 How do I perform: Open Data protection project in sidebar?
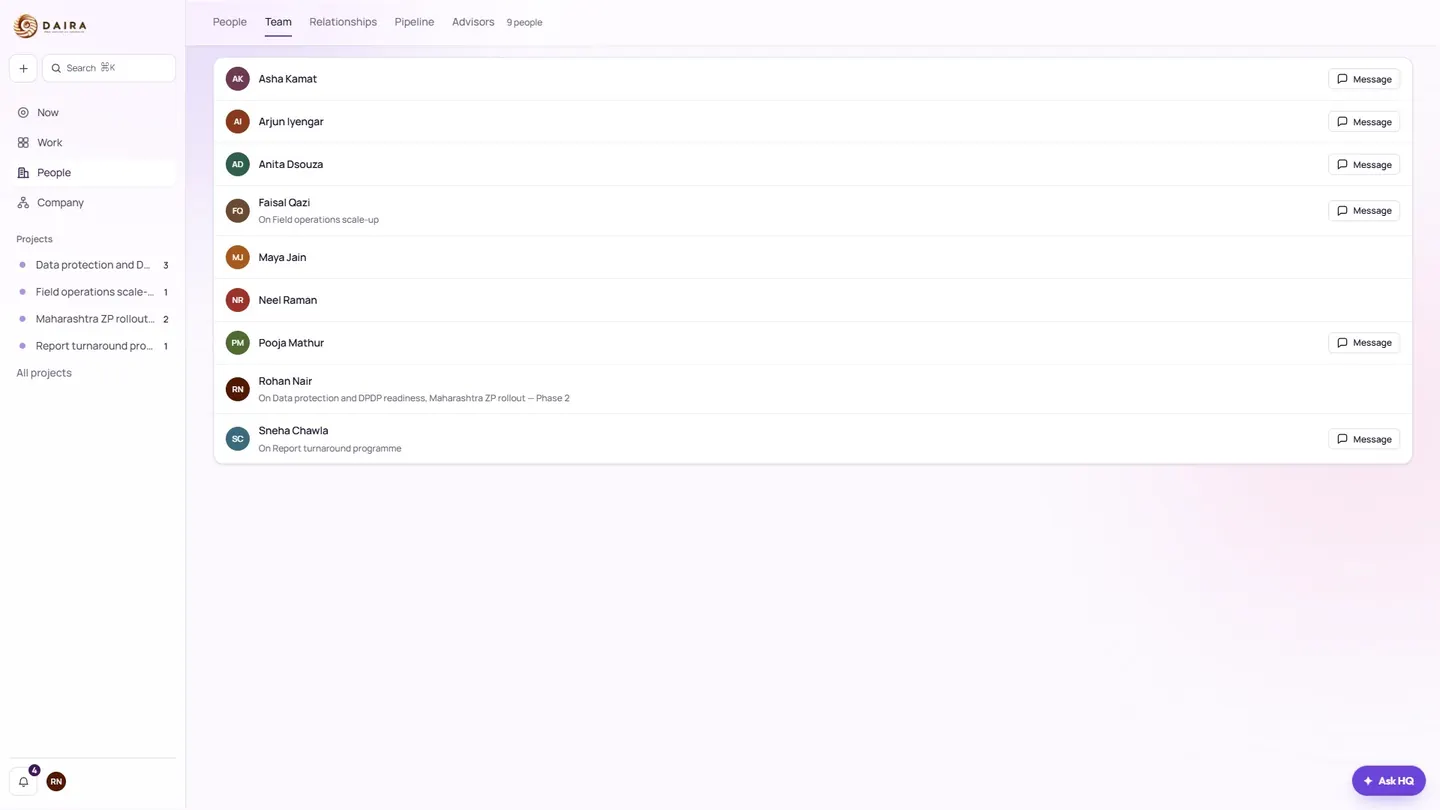click(92, 265)
